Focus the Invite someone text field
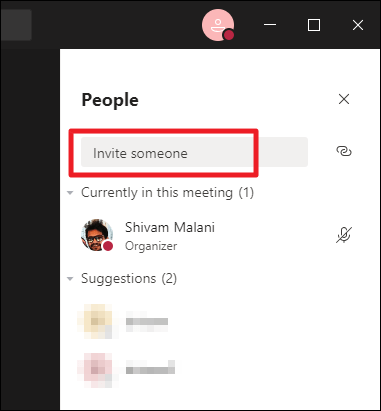Viewport: 381px width, 411px height. point(194,152)
